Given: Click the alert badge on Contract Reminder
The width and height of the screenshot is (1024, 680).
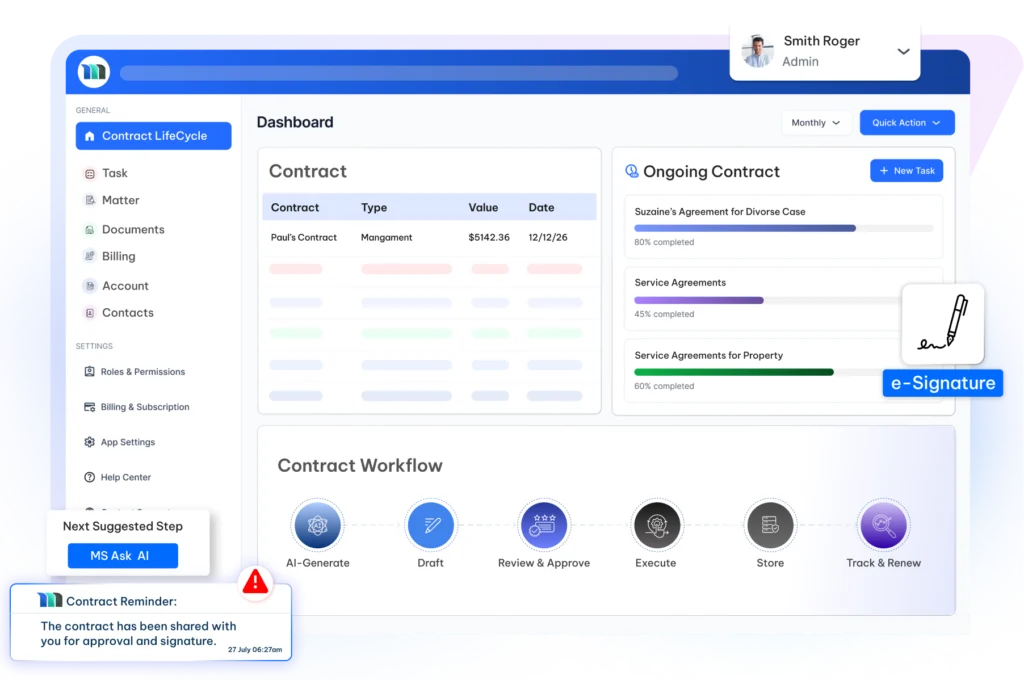Looking at the screenshot, I should click(256, 583).
